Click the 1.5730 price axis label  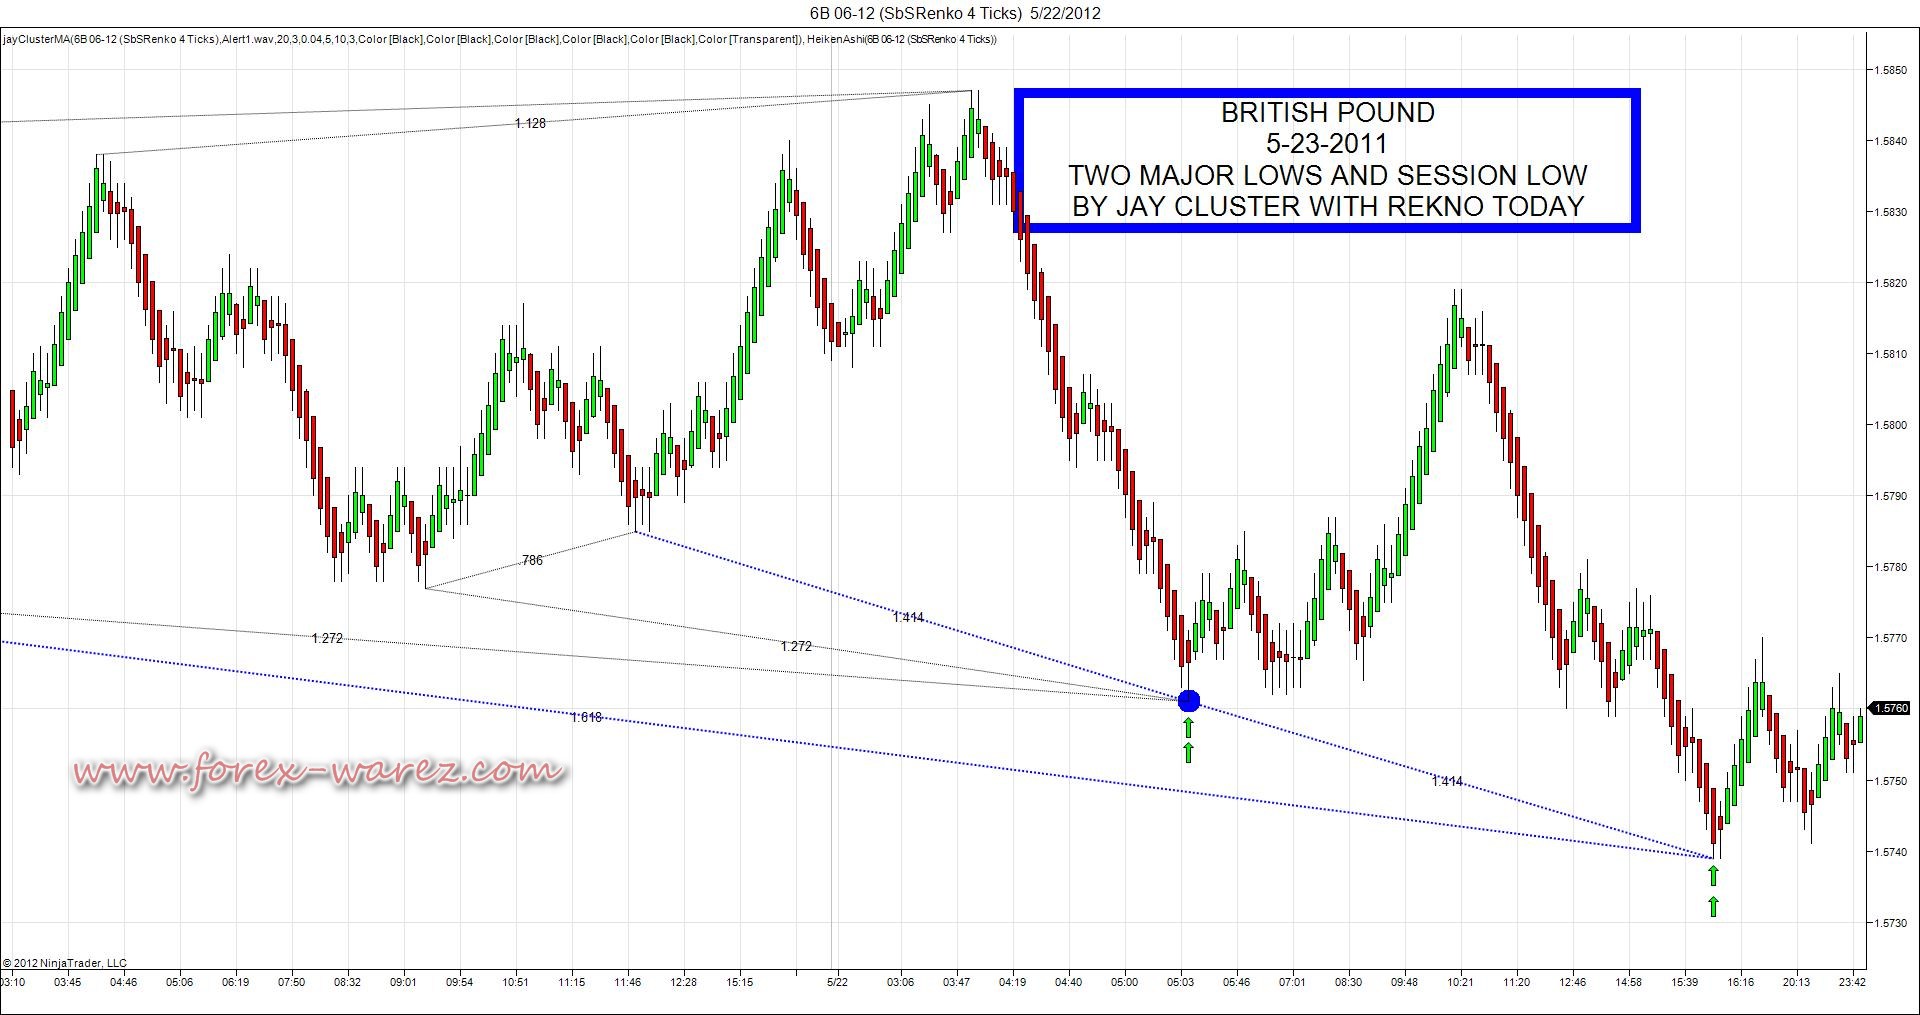[1892, 922]
